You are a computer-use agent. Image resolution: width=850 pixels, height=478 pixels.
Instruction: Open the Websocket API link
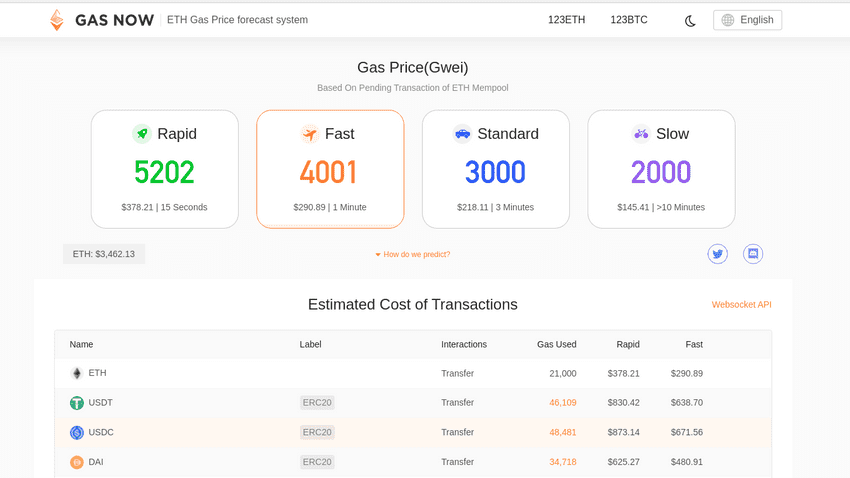(x=742, y=305)
